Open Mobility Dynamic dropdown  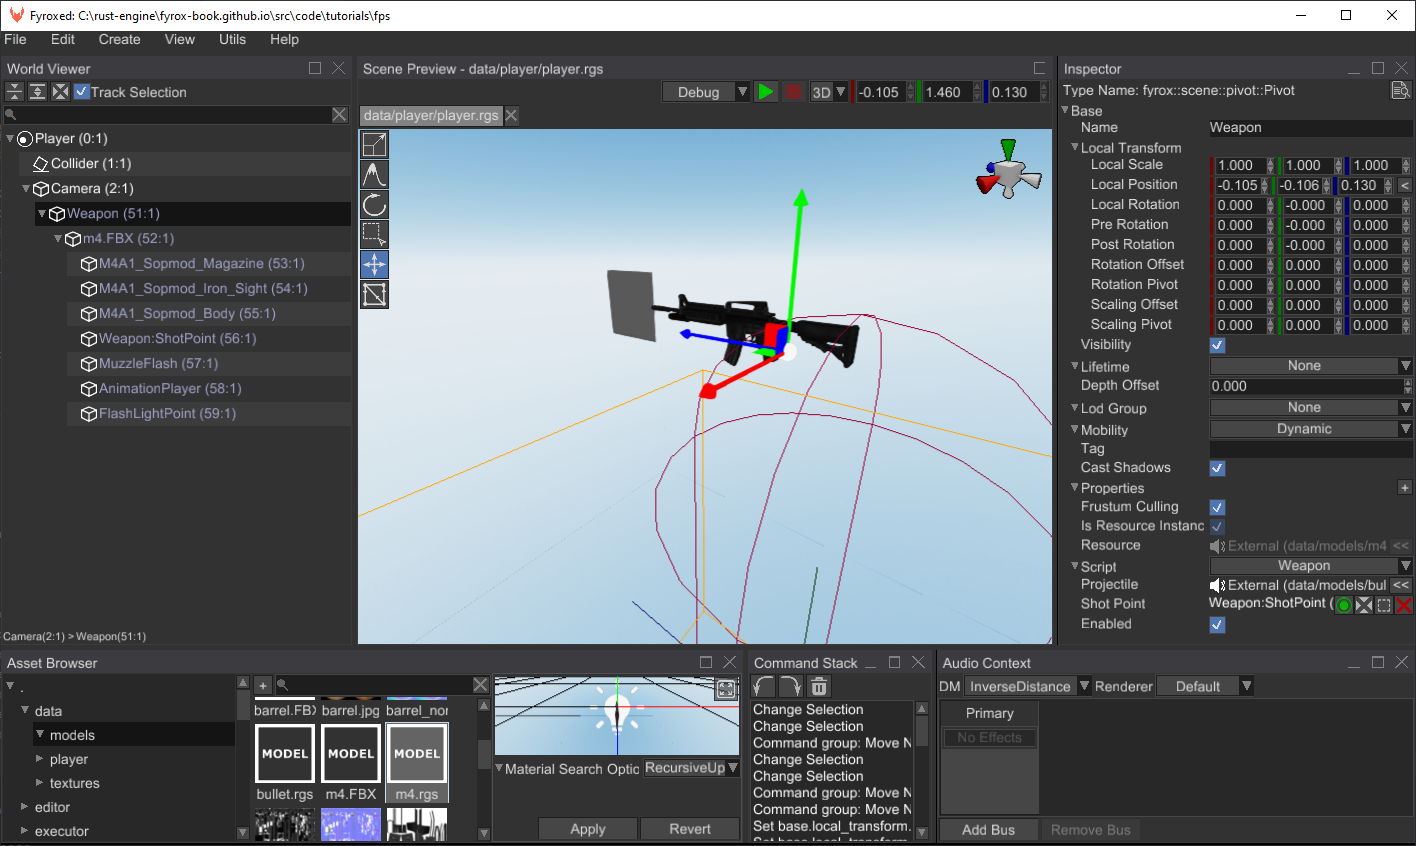pos(1311,429)
